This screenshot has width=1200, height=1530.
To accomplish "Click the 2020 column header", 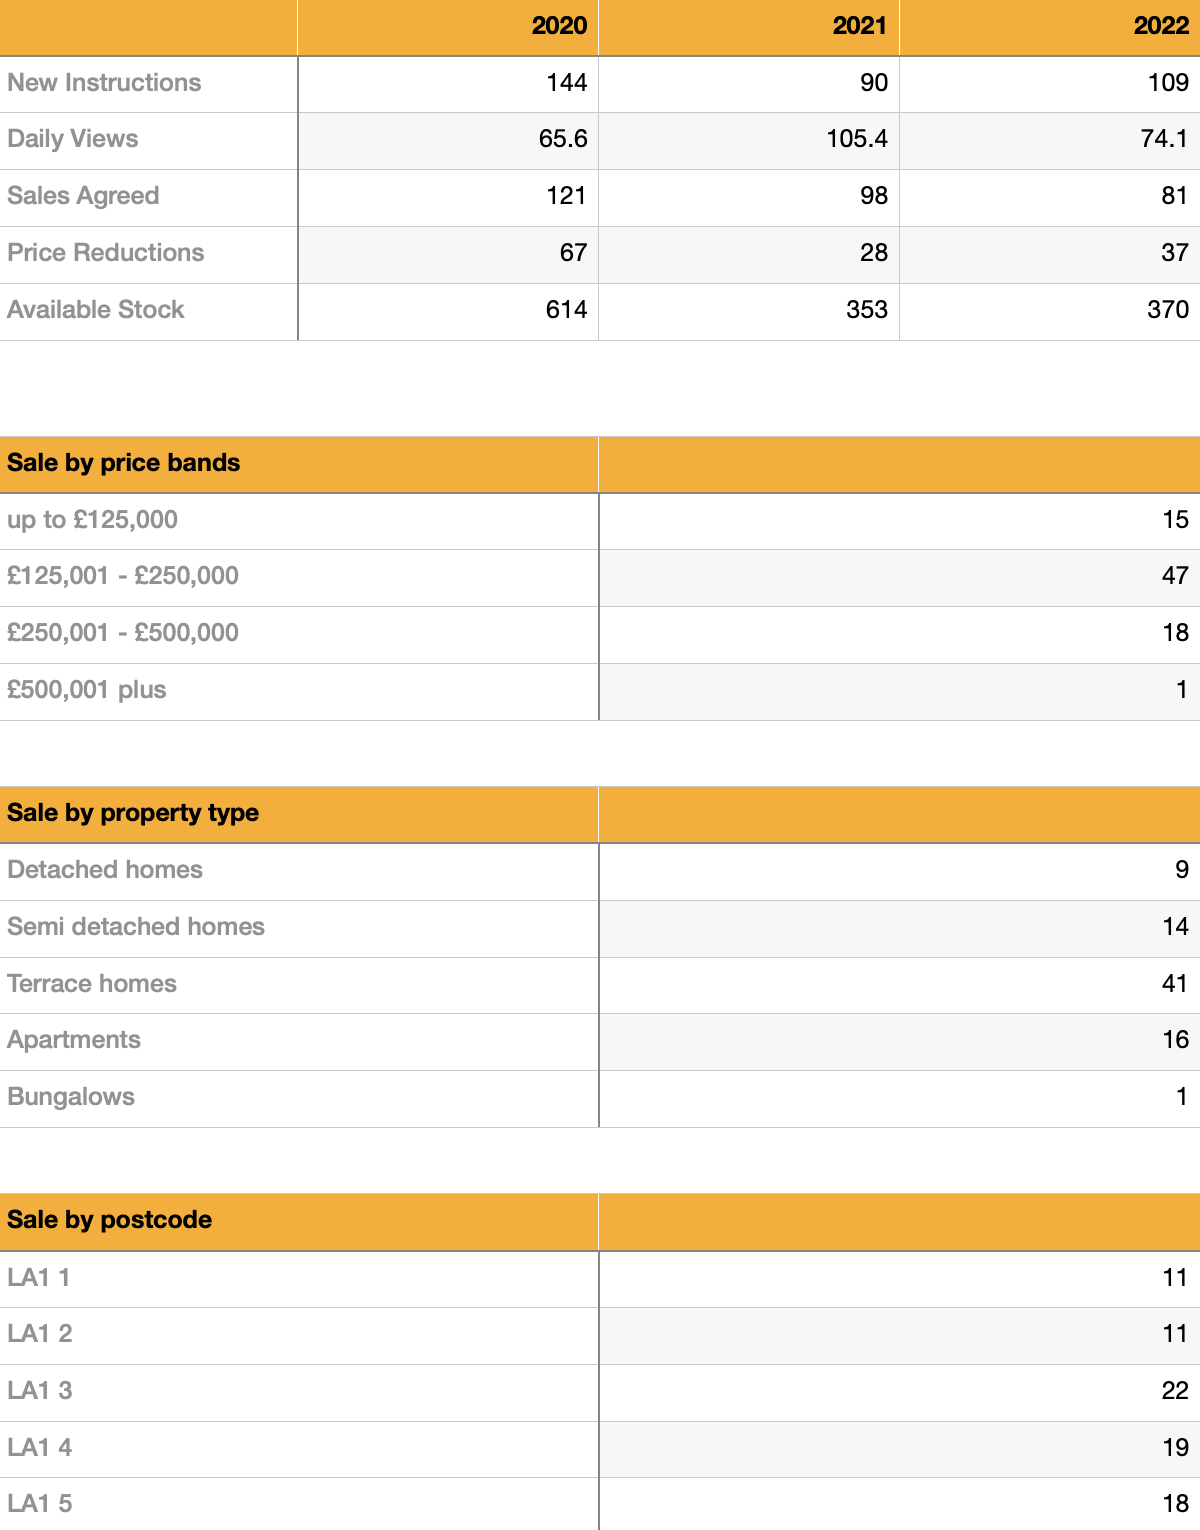I will click(559, 26).
